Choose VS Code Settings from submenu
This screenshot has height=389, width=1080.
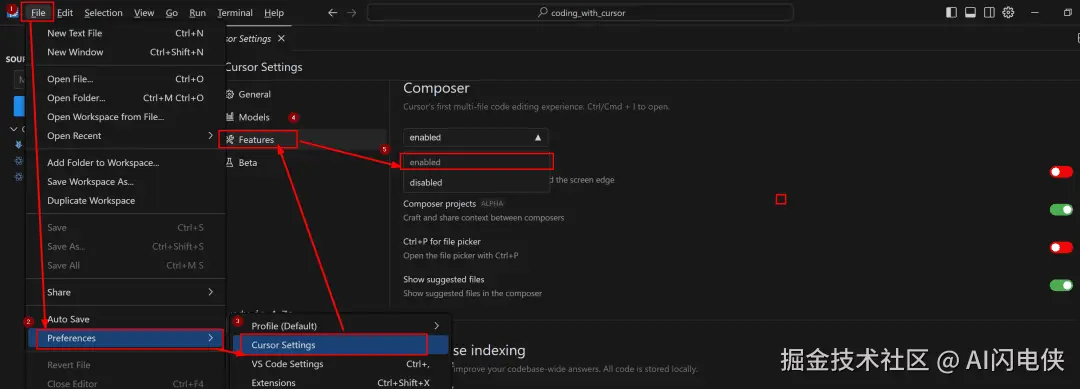(341, 364)
